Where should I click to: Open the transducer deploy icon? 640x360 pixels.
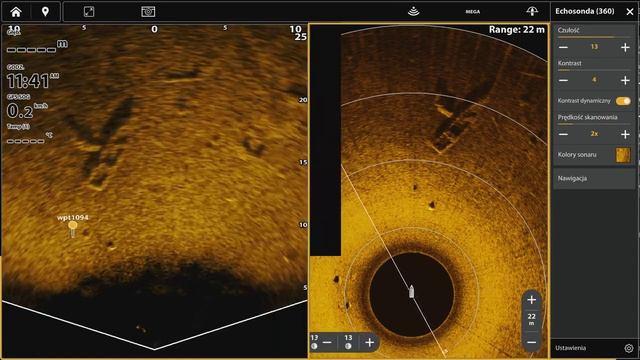point(532,11)
